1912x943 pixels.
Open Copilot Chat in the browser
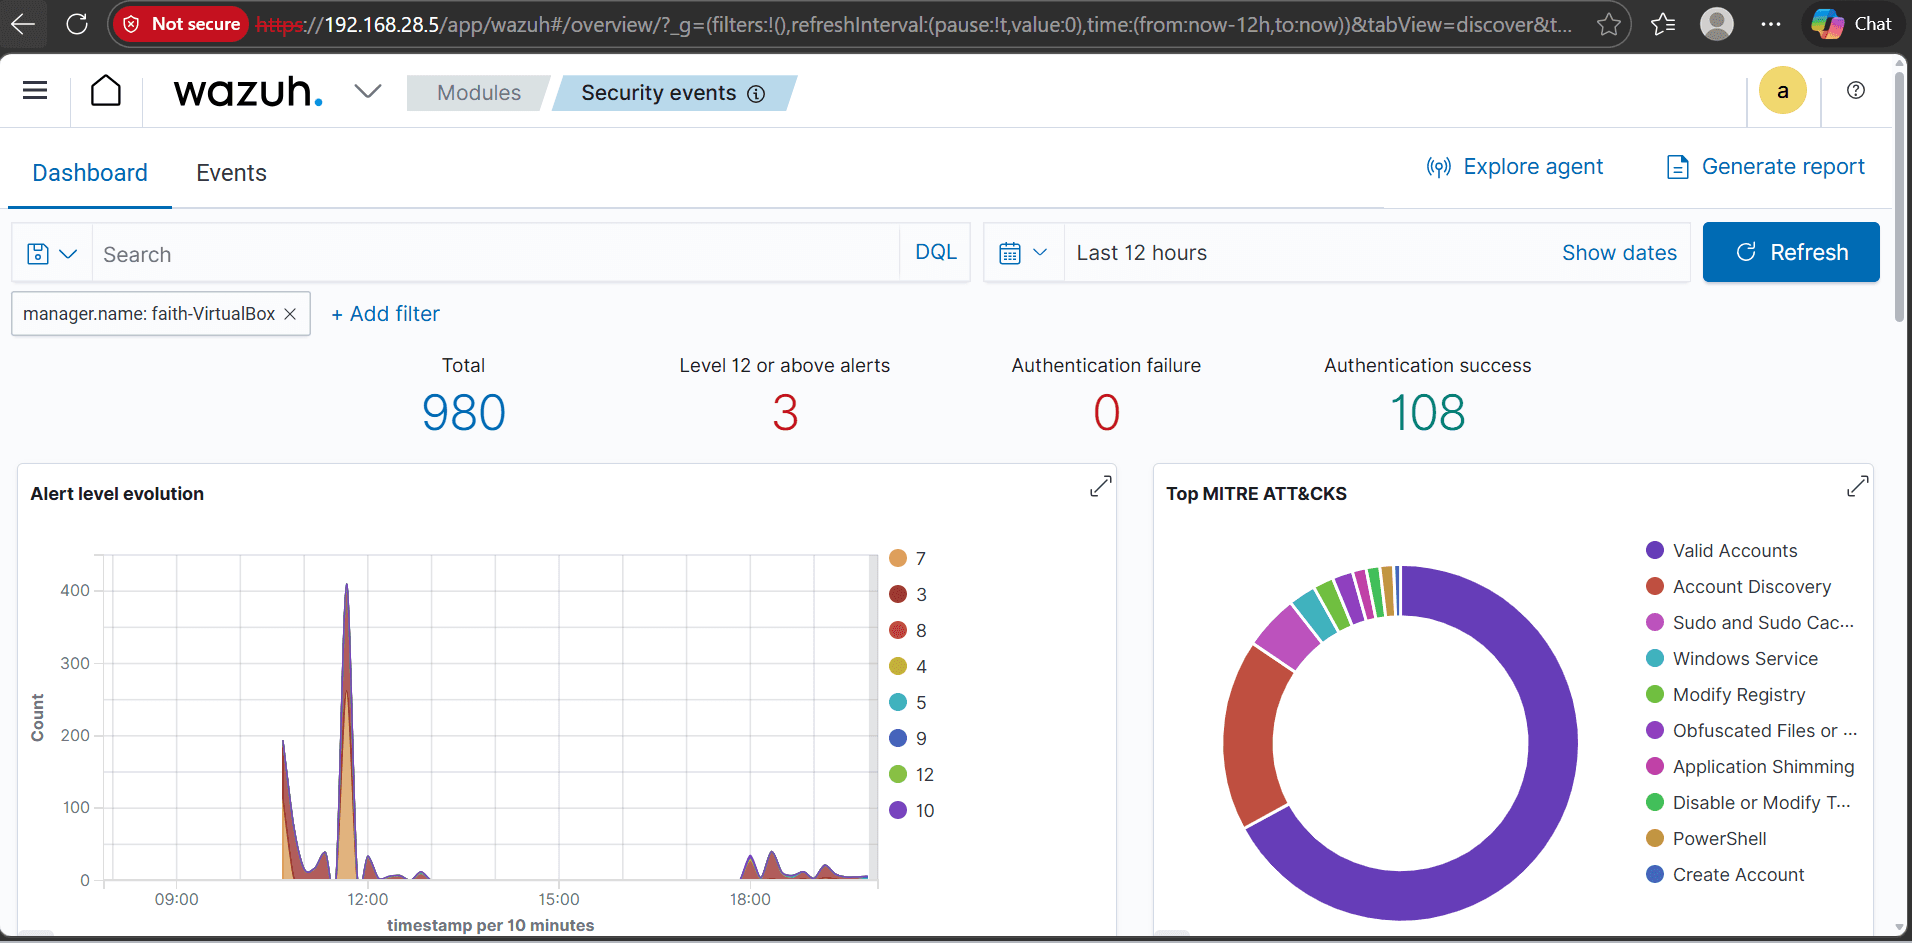(x=1852, y=24)
